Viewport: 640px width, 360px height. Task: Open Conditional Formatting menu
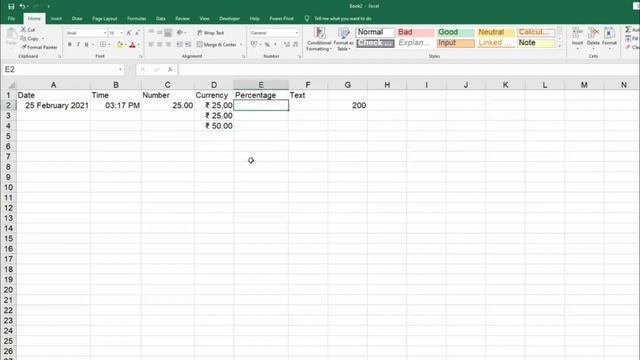319,39
